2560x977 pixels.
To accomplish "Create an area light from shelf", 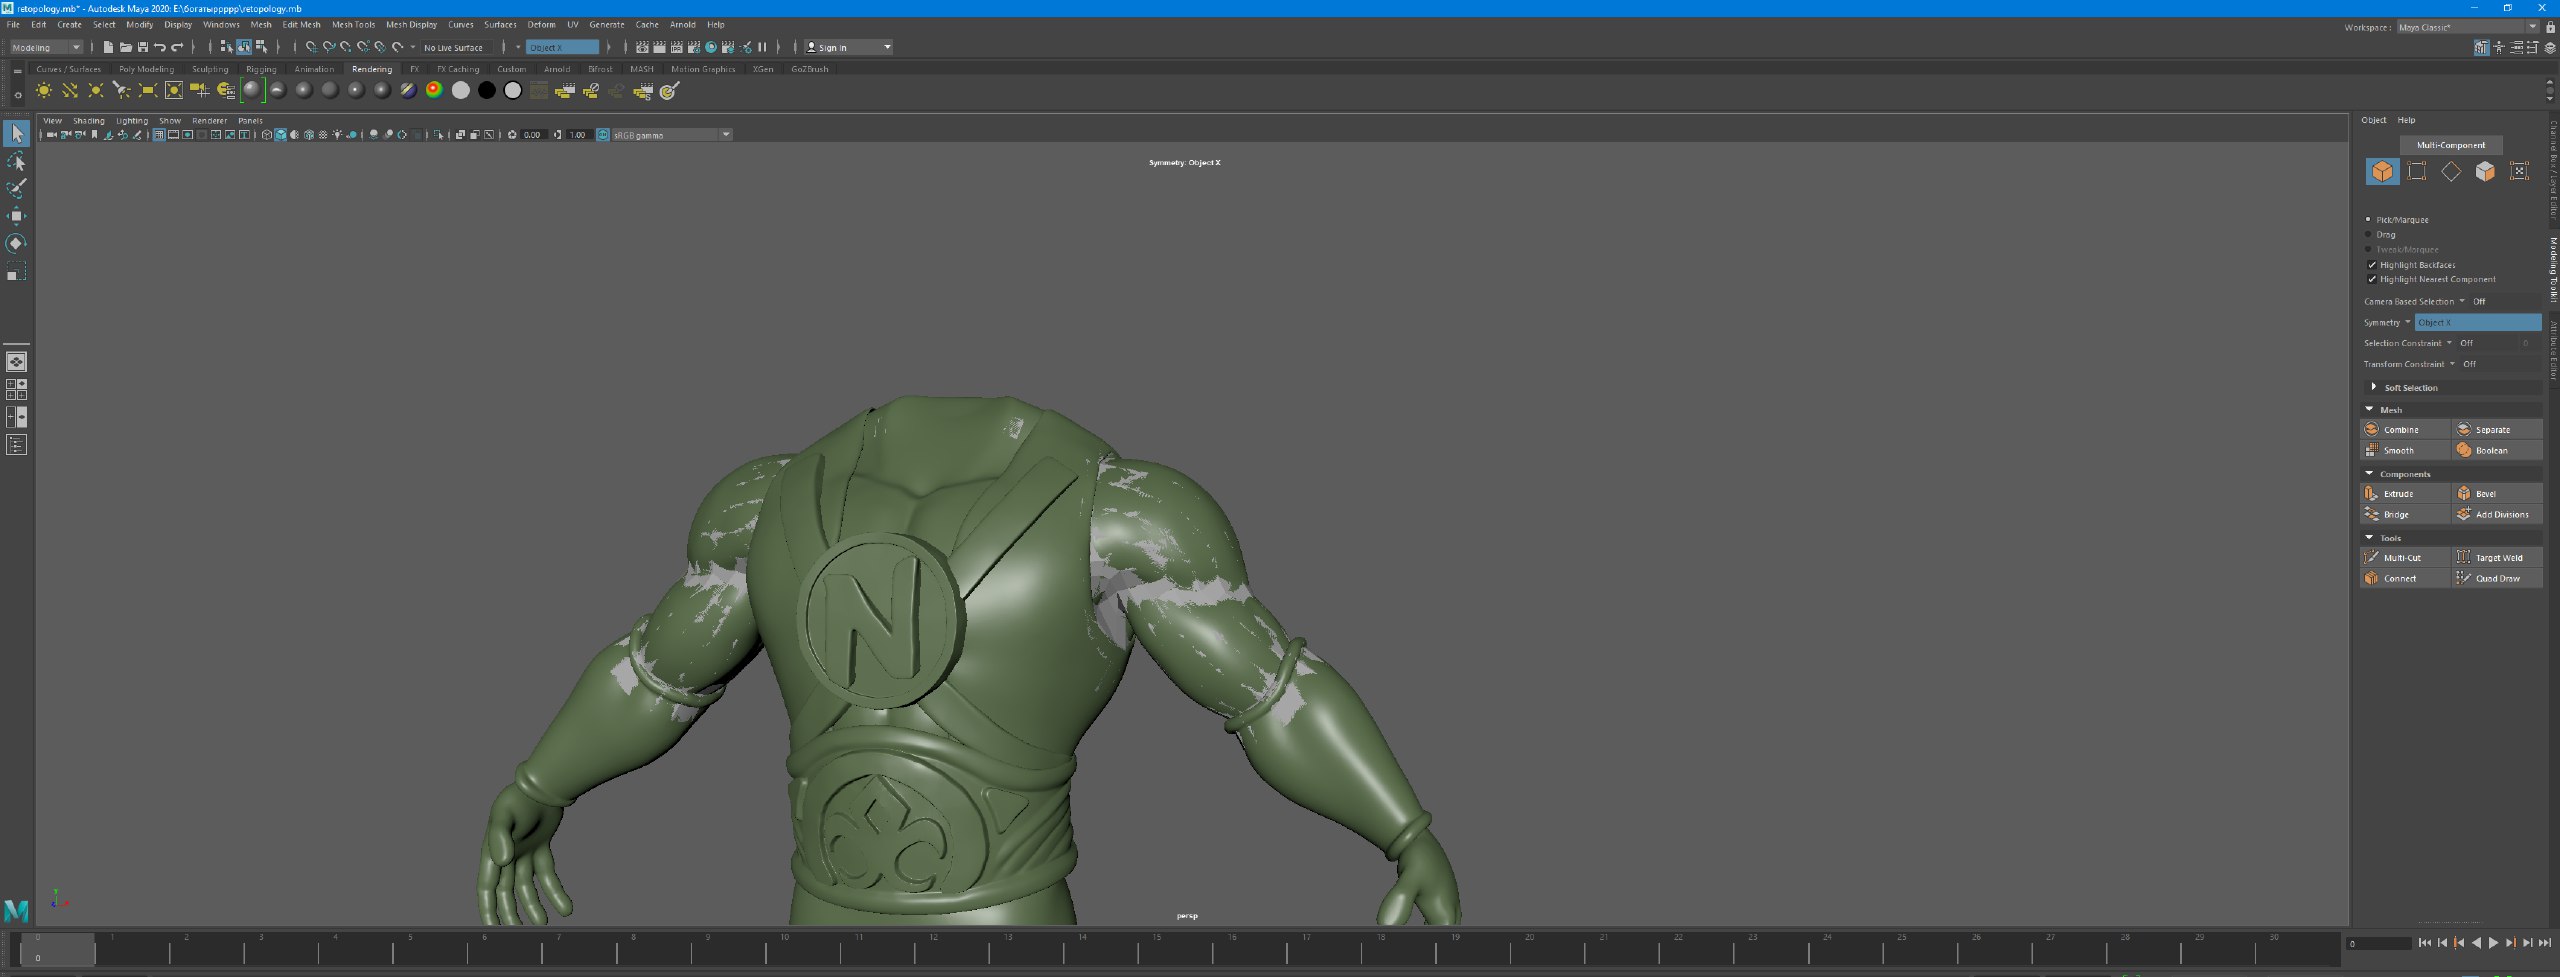I will [x=148, y=91].
